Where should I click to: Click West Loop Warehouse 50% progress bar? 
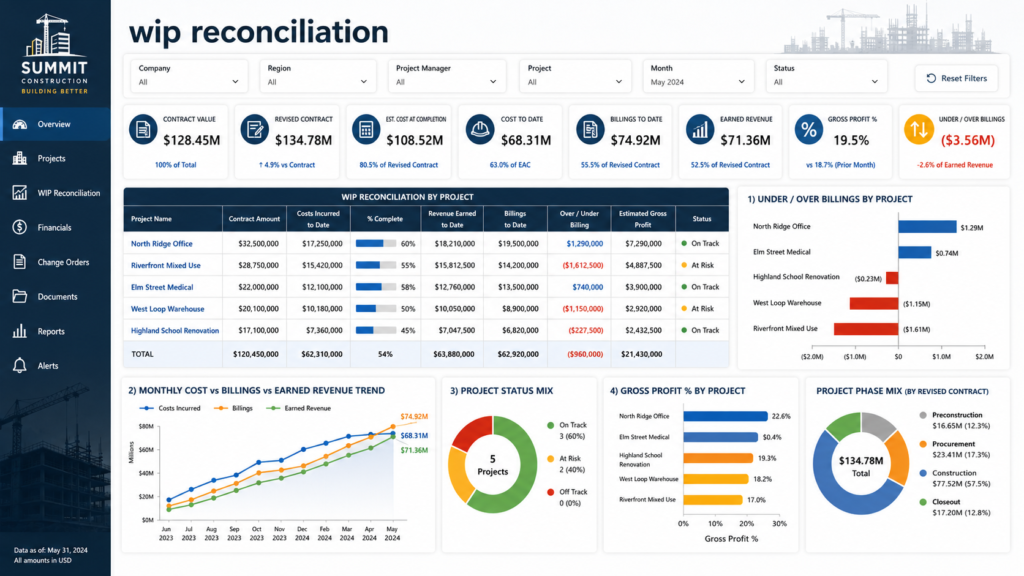click(376, 308)
